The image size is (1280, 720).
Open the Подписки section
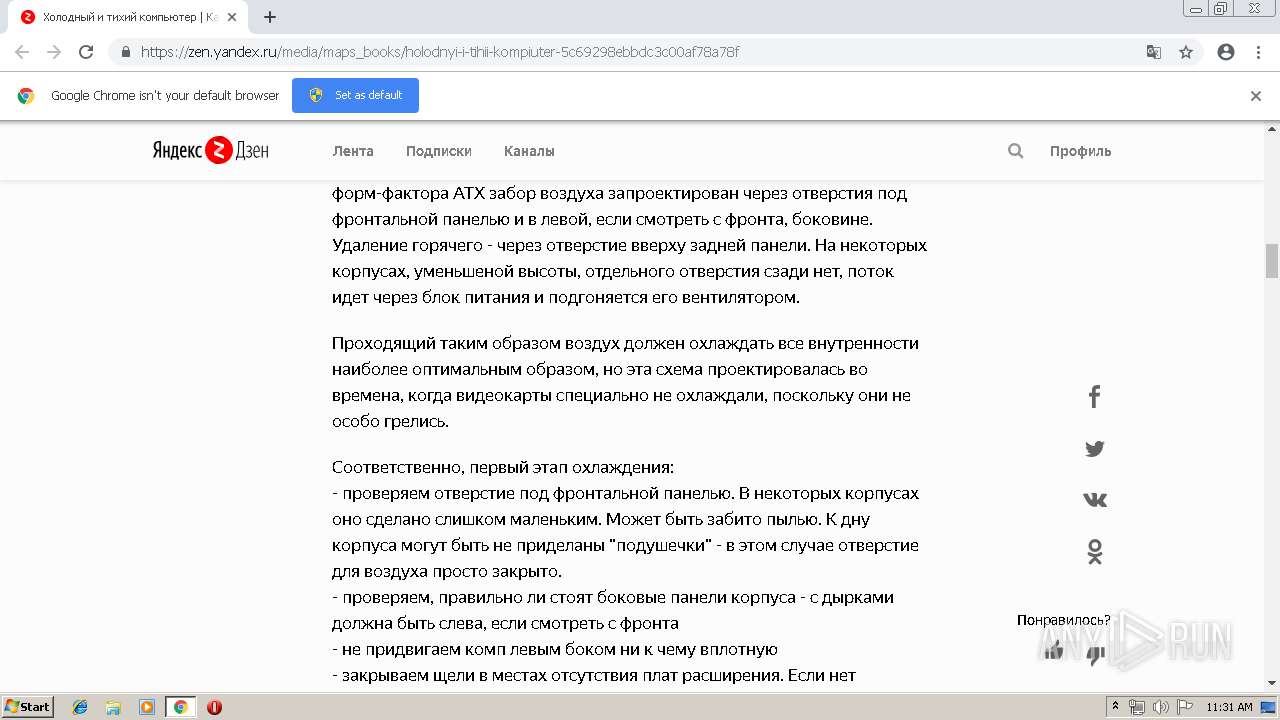point(439,151)
